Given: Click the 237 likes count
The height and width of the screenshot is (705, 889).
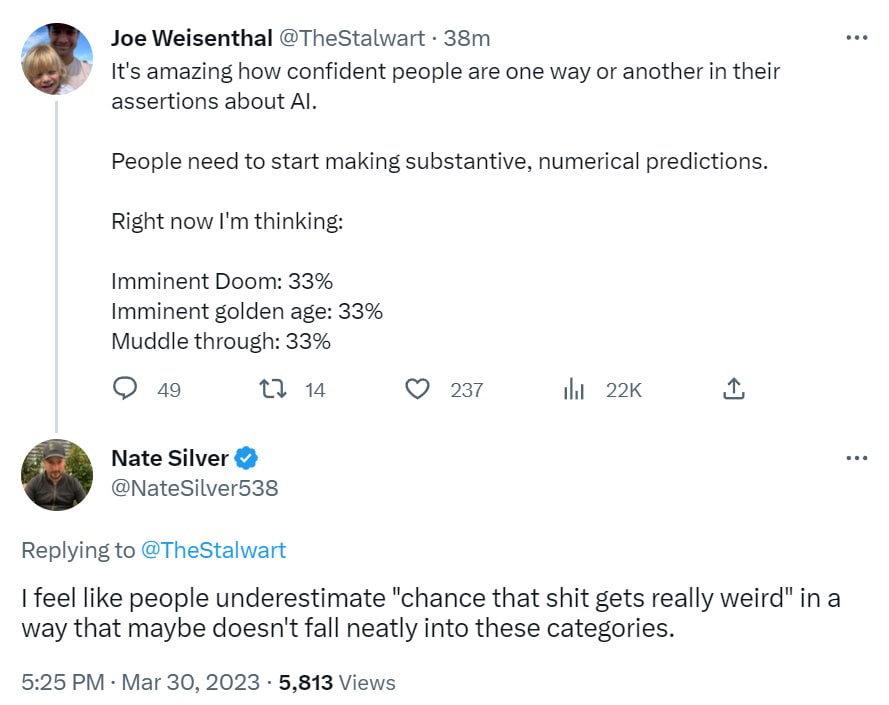Looking at the screenshot, I should pos(467,390).
